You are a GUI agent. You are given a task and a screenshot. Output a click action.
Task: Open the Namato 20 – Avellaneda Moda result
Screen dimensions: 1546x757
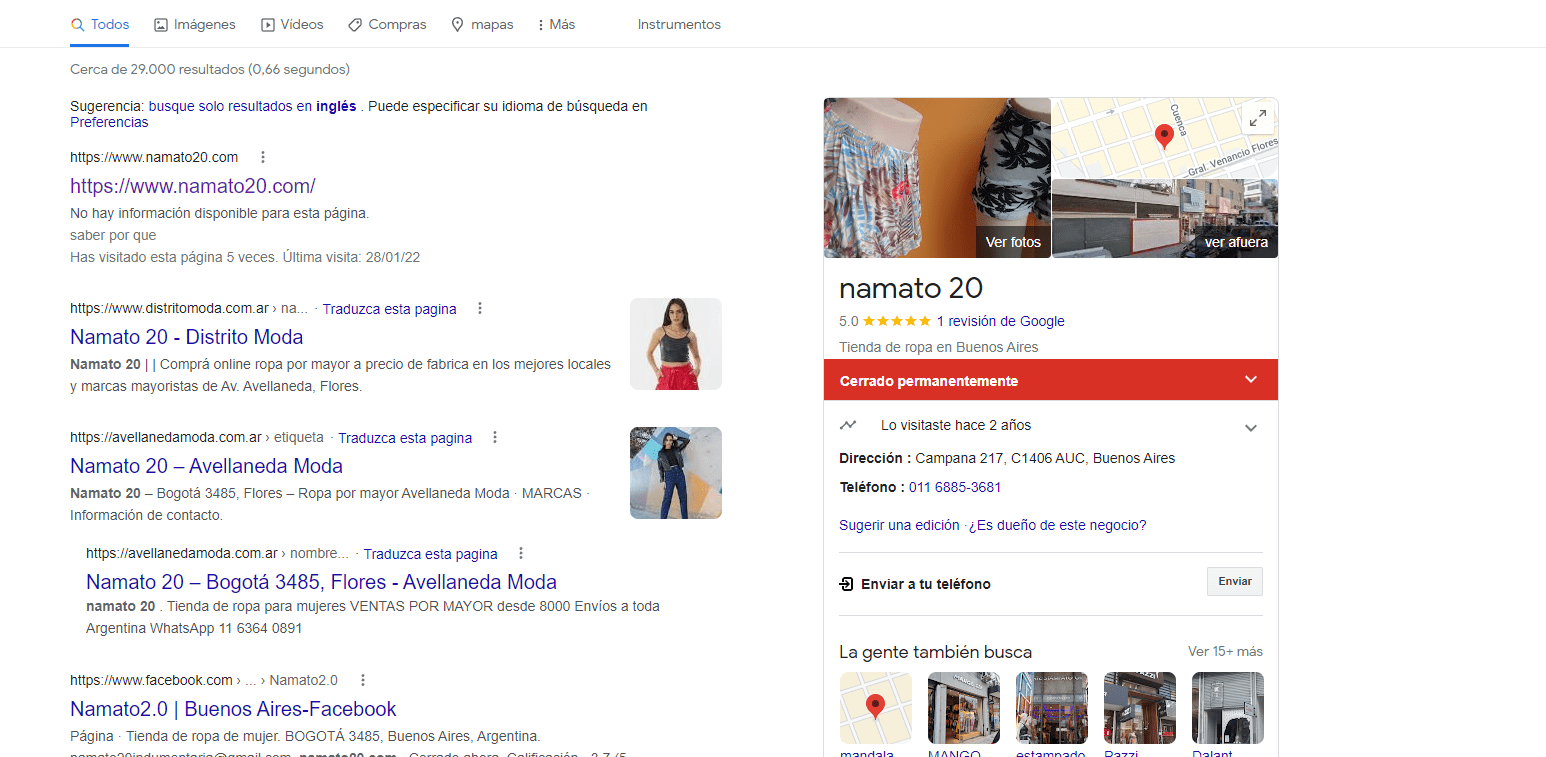tap(206, 466)
